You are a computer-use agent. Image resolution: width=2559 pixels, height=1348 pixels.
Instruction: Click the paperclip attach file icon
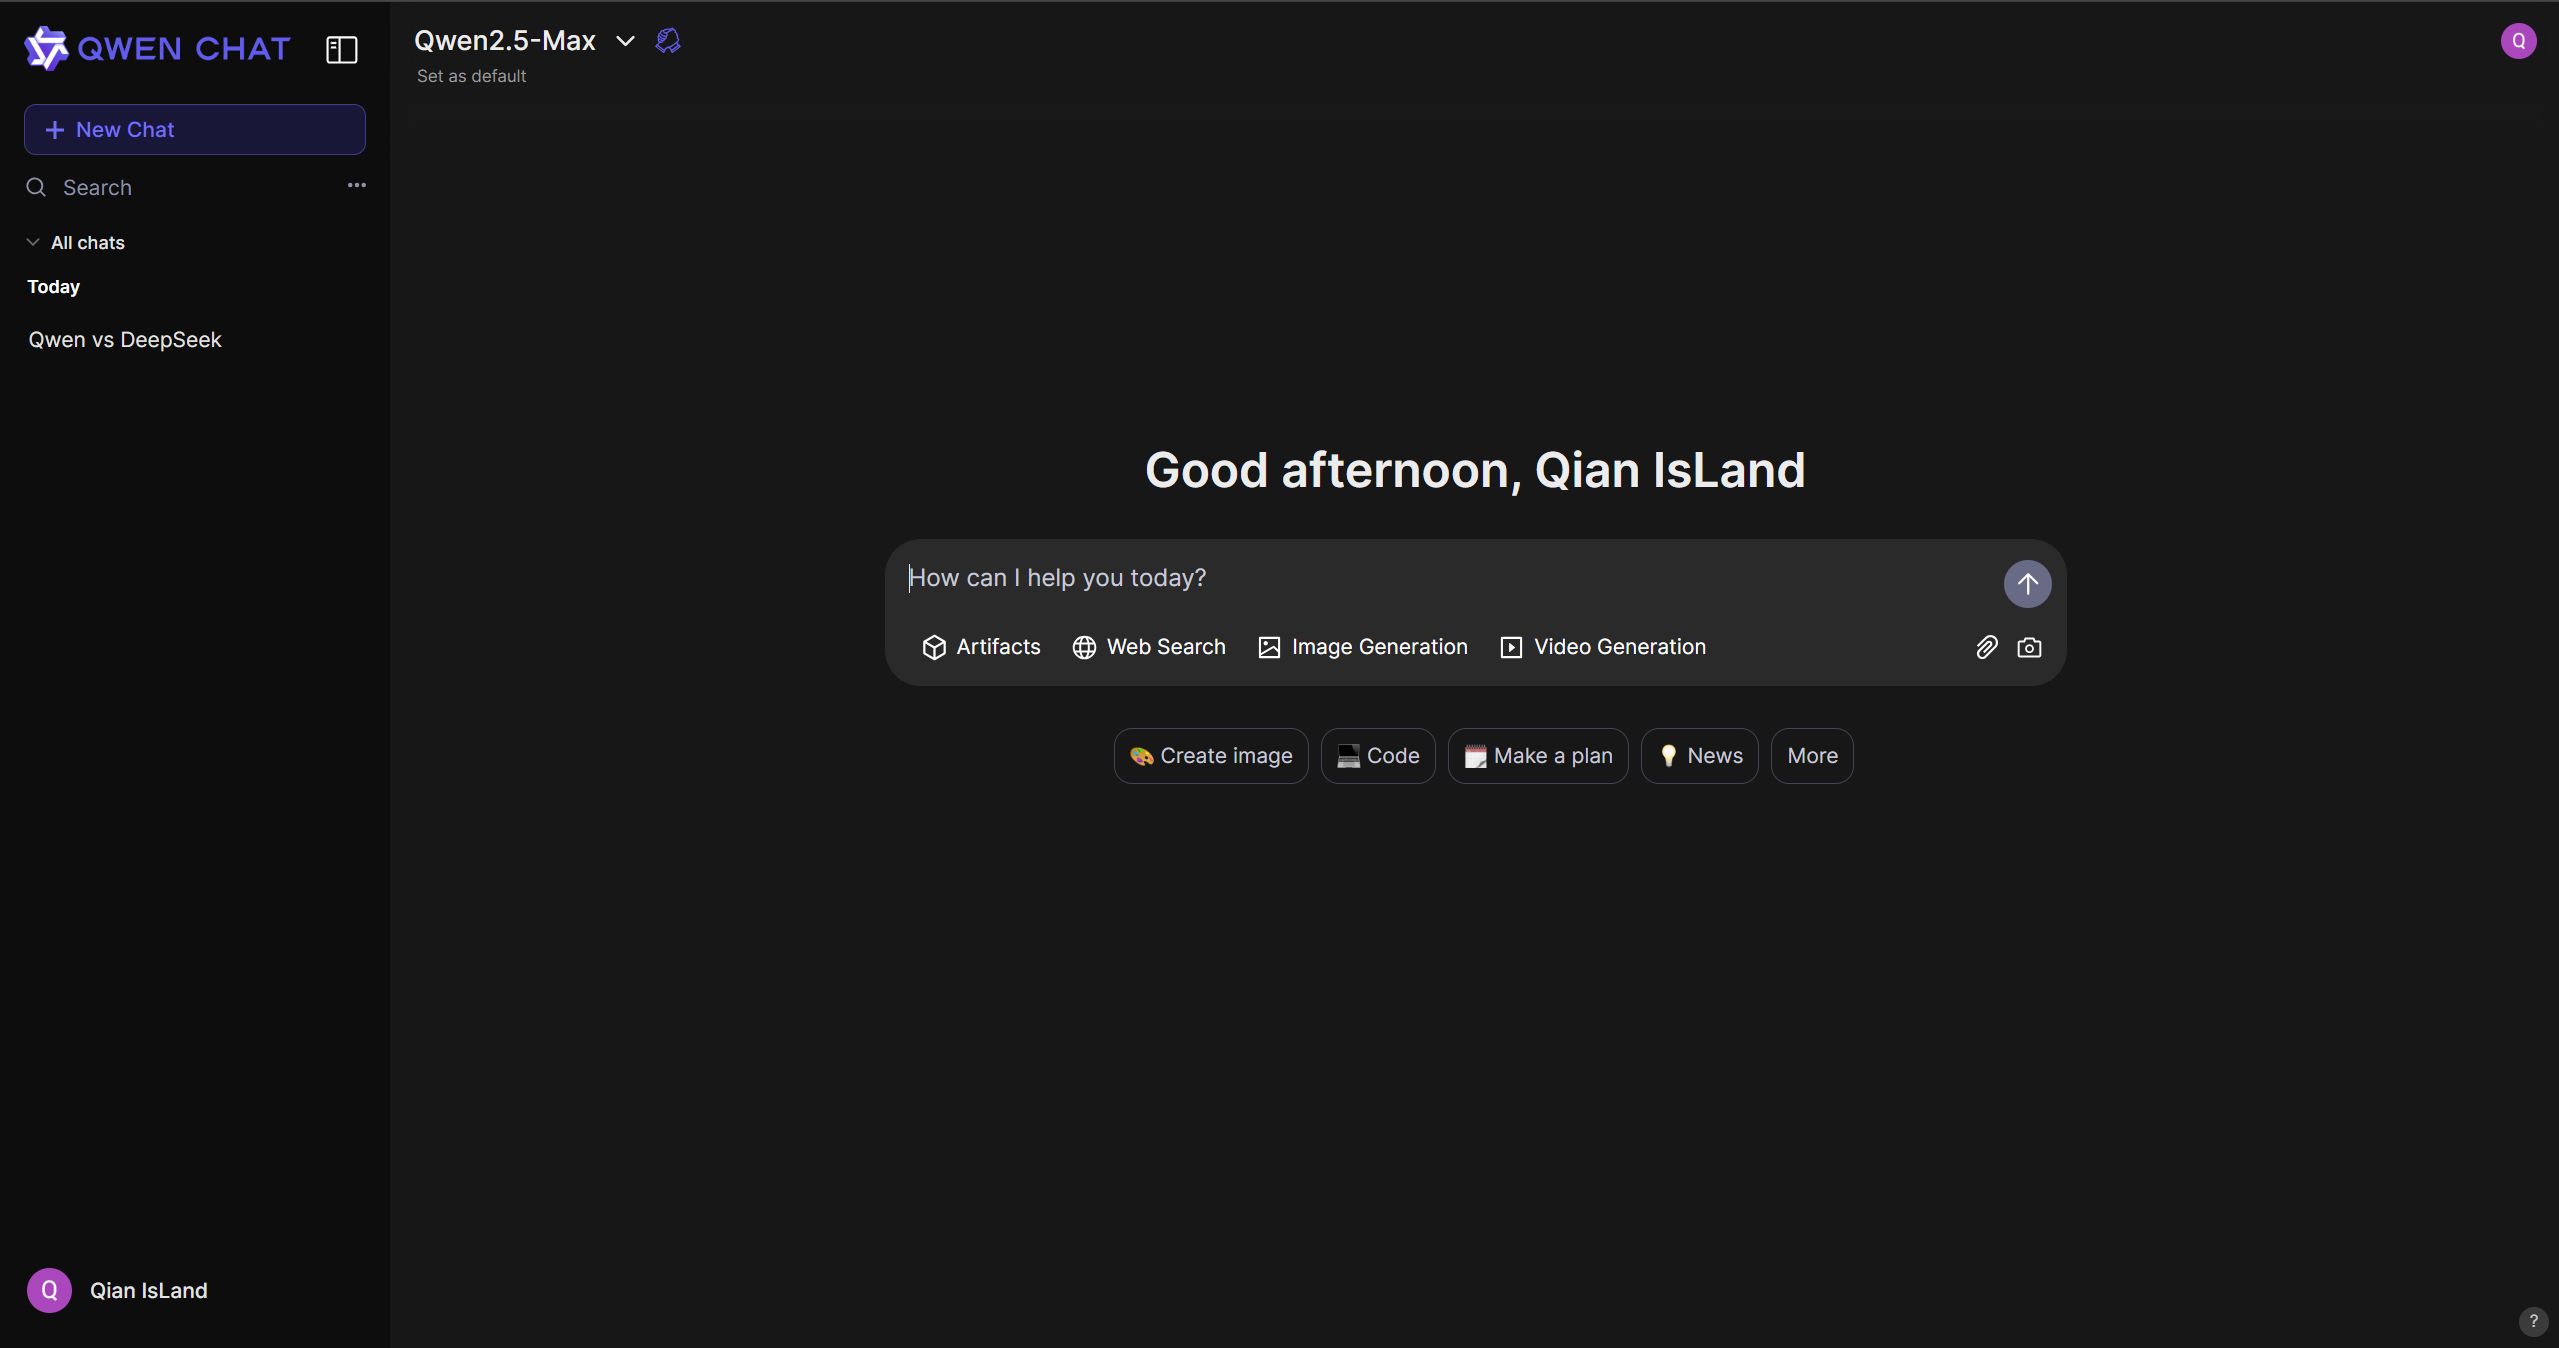click(1987, 647)
